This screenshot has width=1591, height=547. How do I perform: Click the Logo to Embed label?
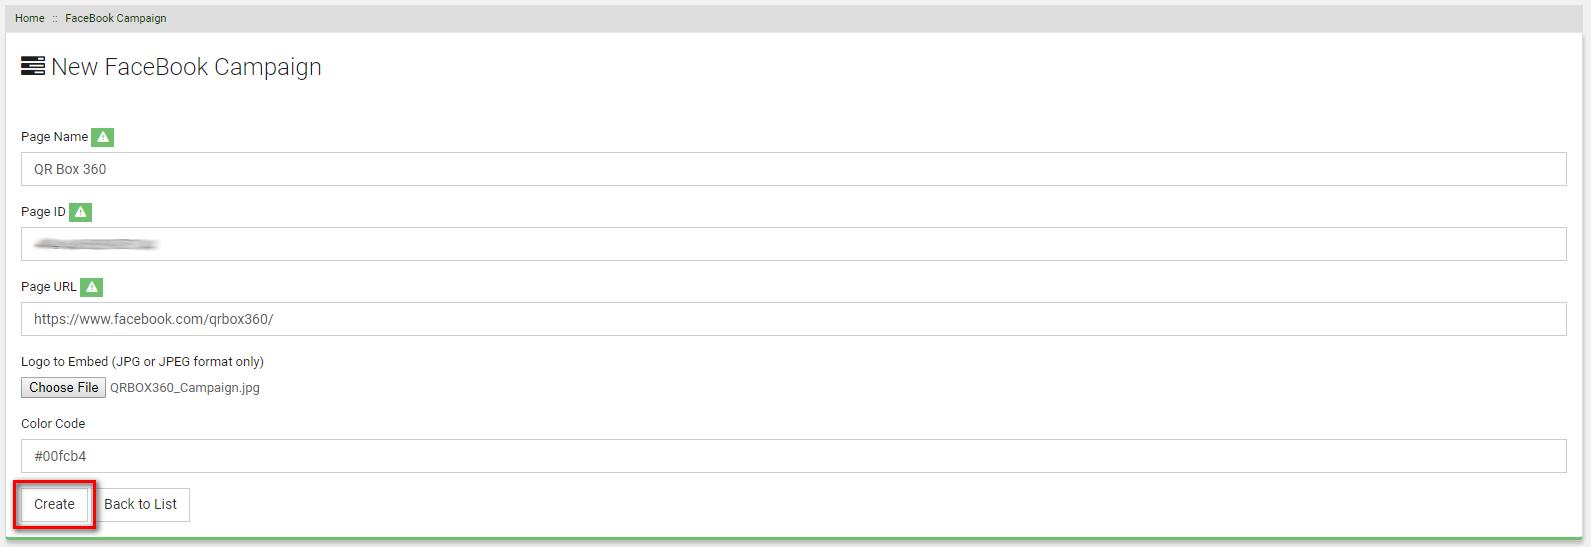tap(142, 362)
